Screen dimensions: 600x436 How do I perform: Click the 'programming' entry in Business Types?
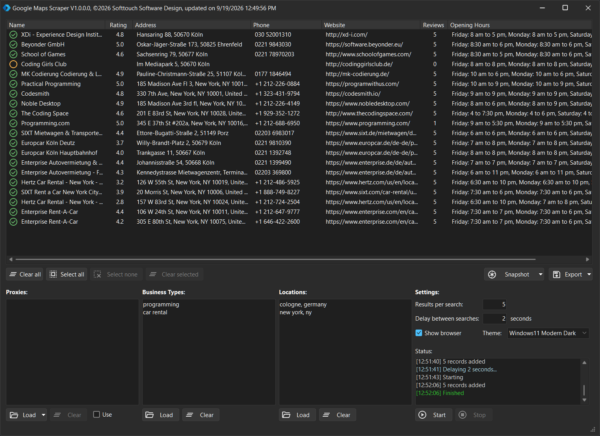click(161, 305)
